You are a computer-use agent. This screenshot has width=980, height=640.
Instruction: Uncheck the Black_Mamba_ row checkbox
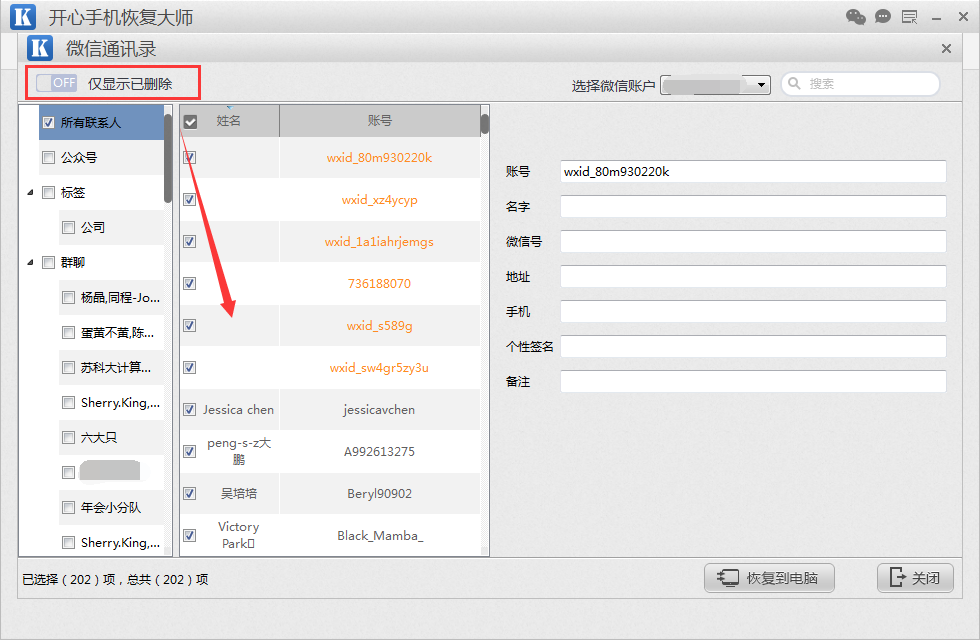tap(189, 536)
